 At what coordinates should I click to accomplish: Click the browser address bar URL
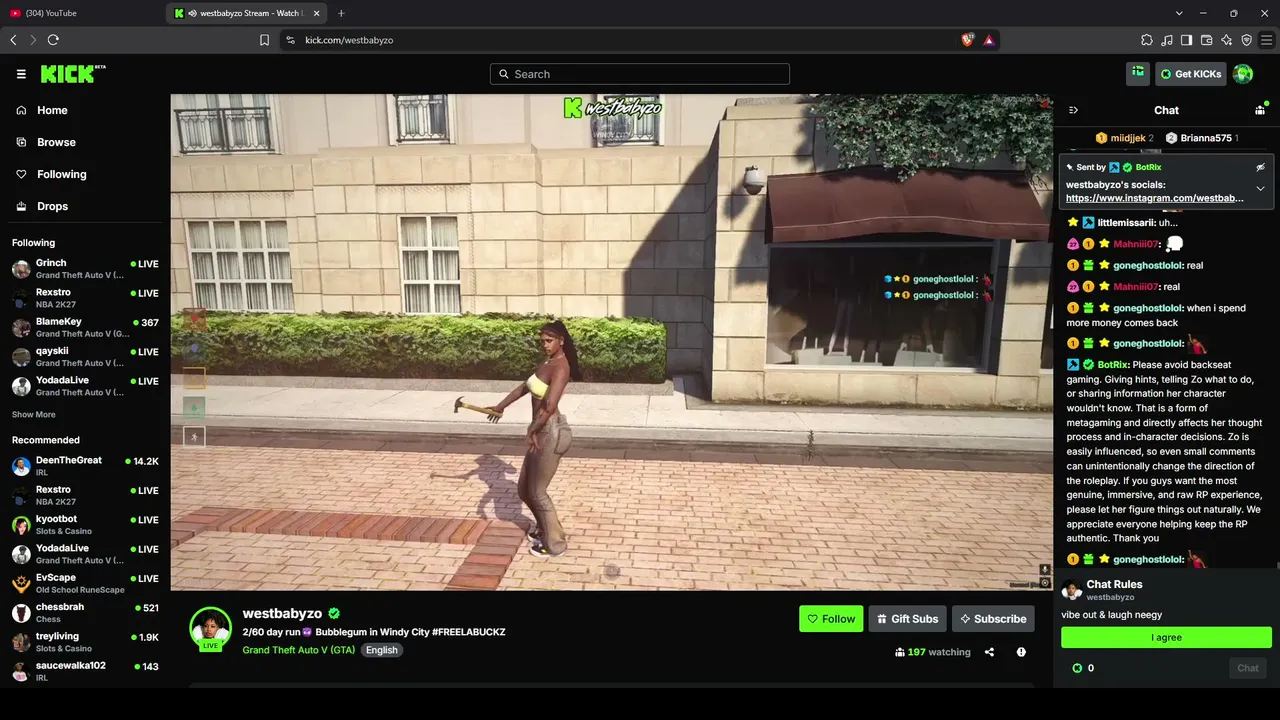coord(349,40)
